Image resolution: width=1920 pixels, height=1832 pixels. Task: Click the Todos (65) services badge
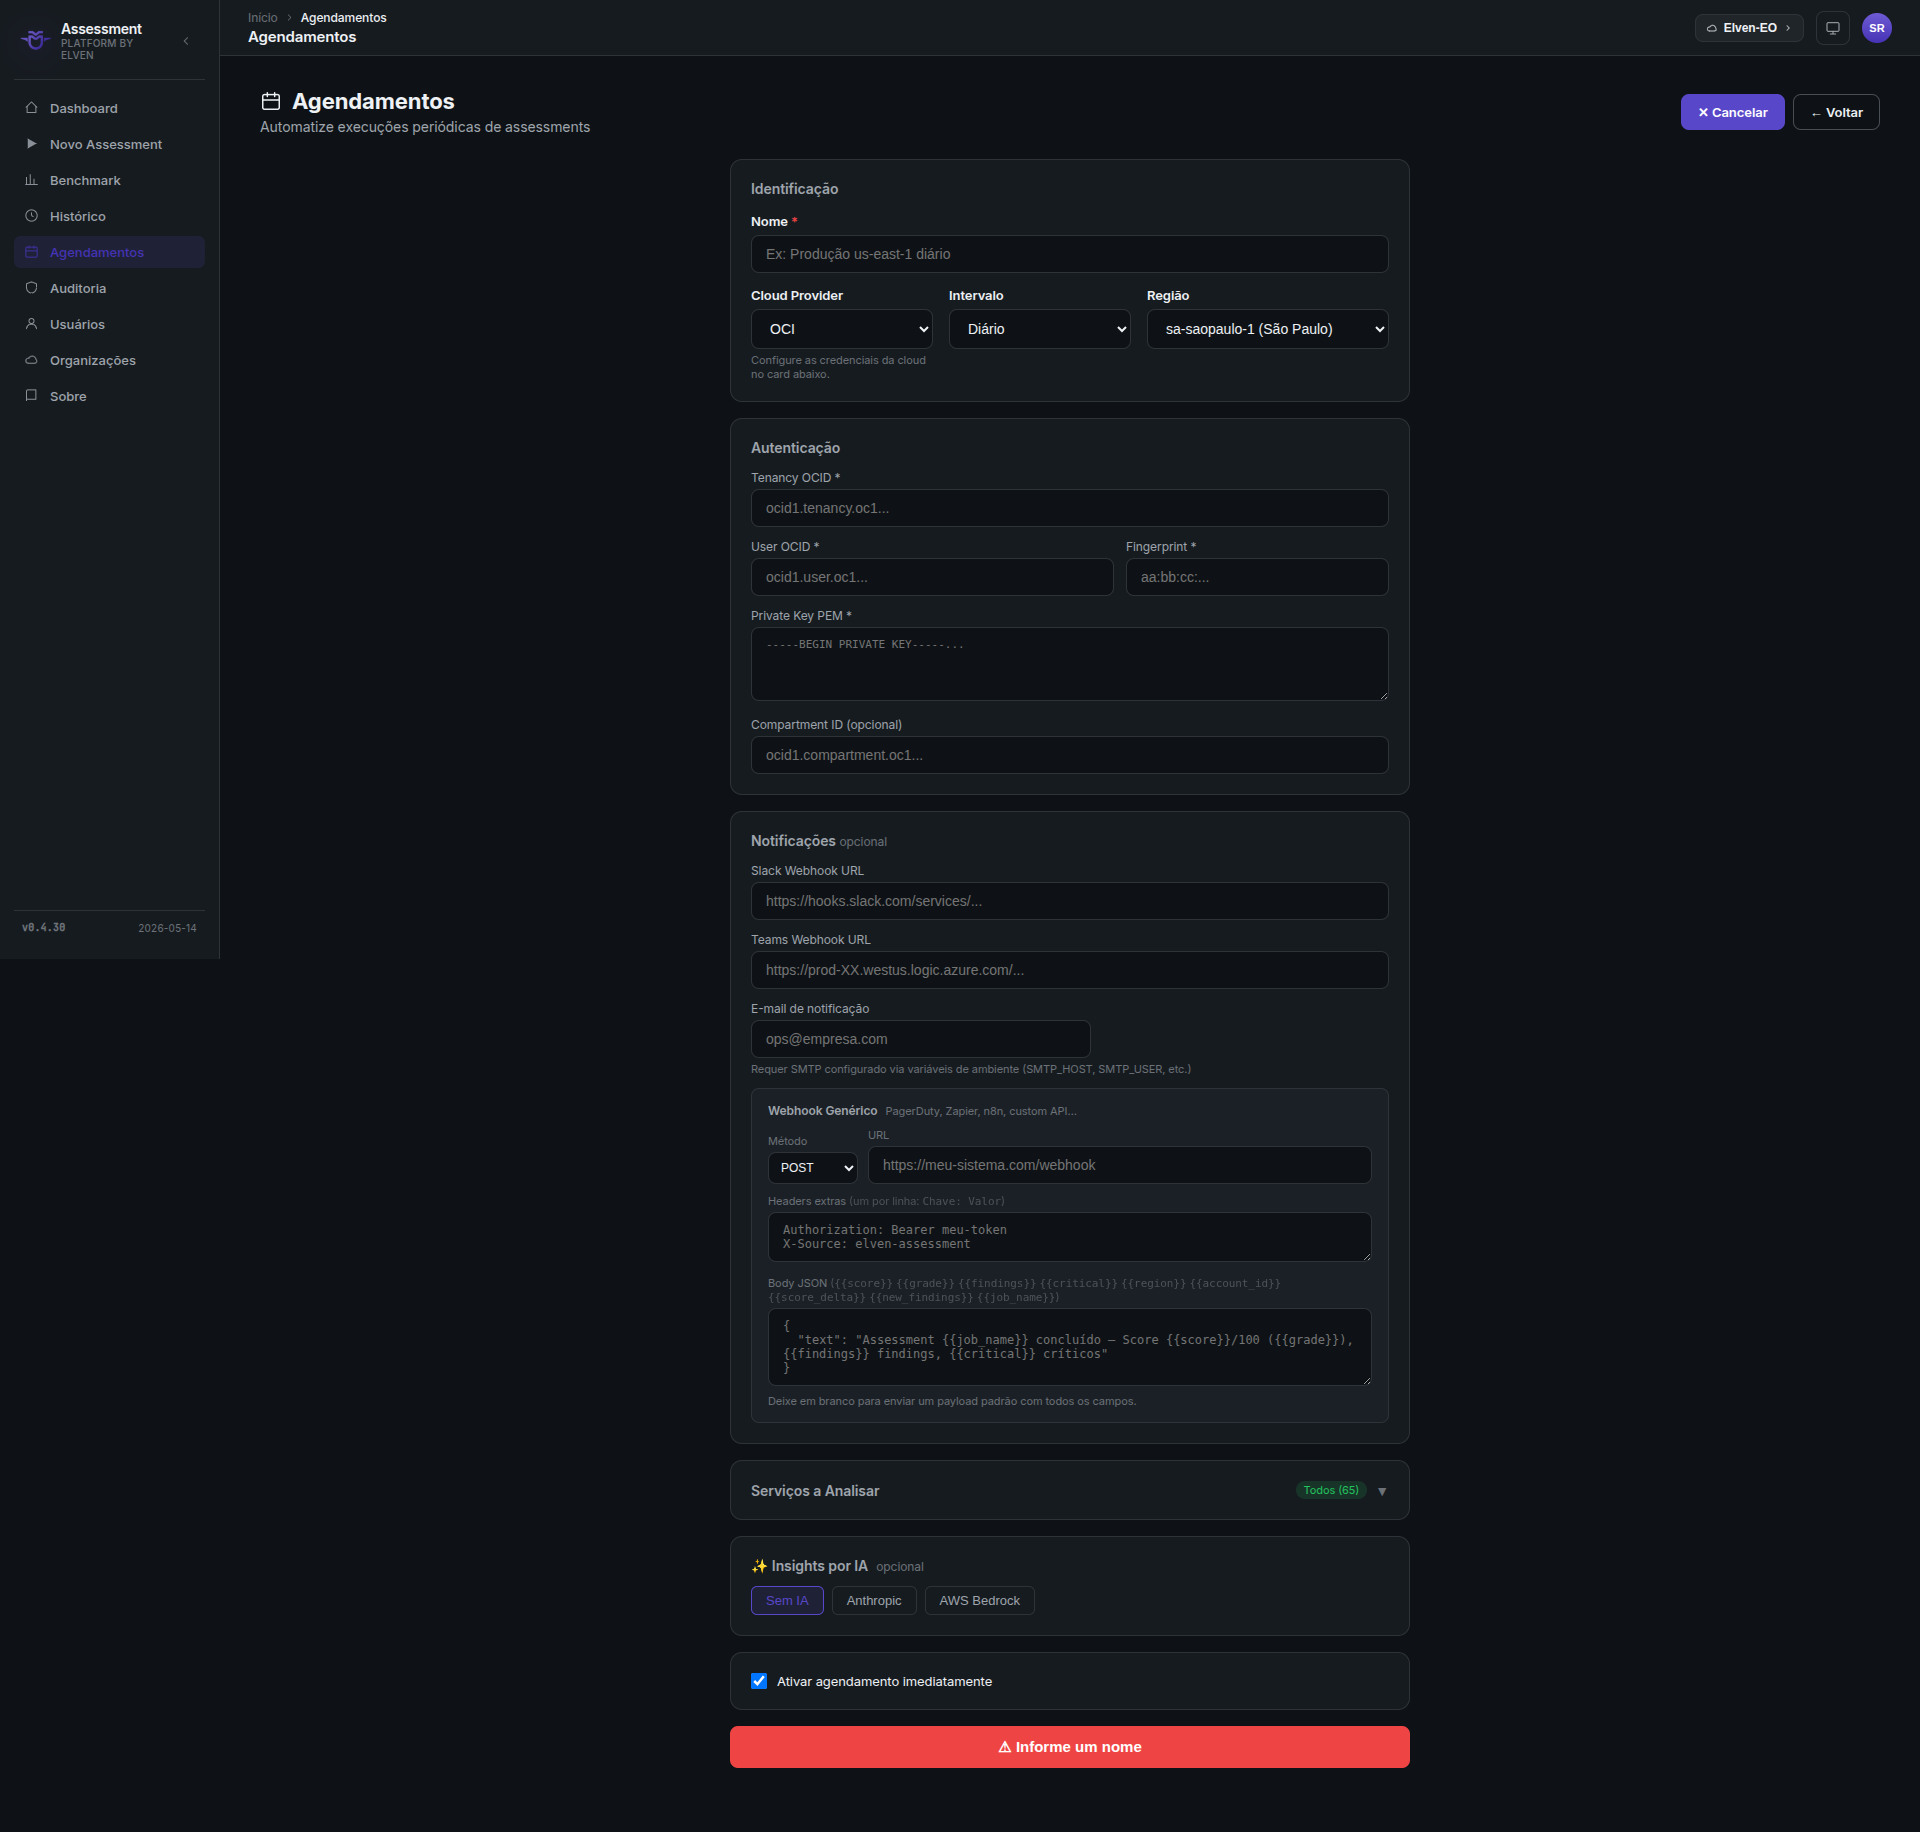(1331, 1490)
